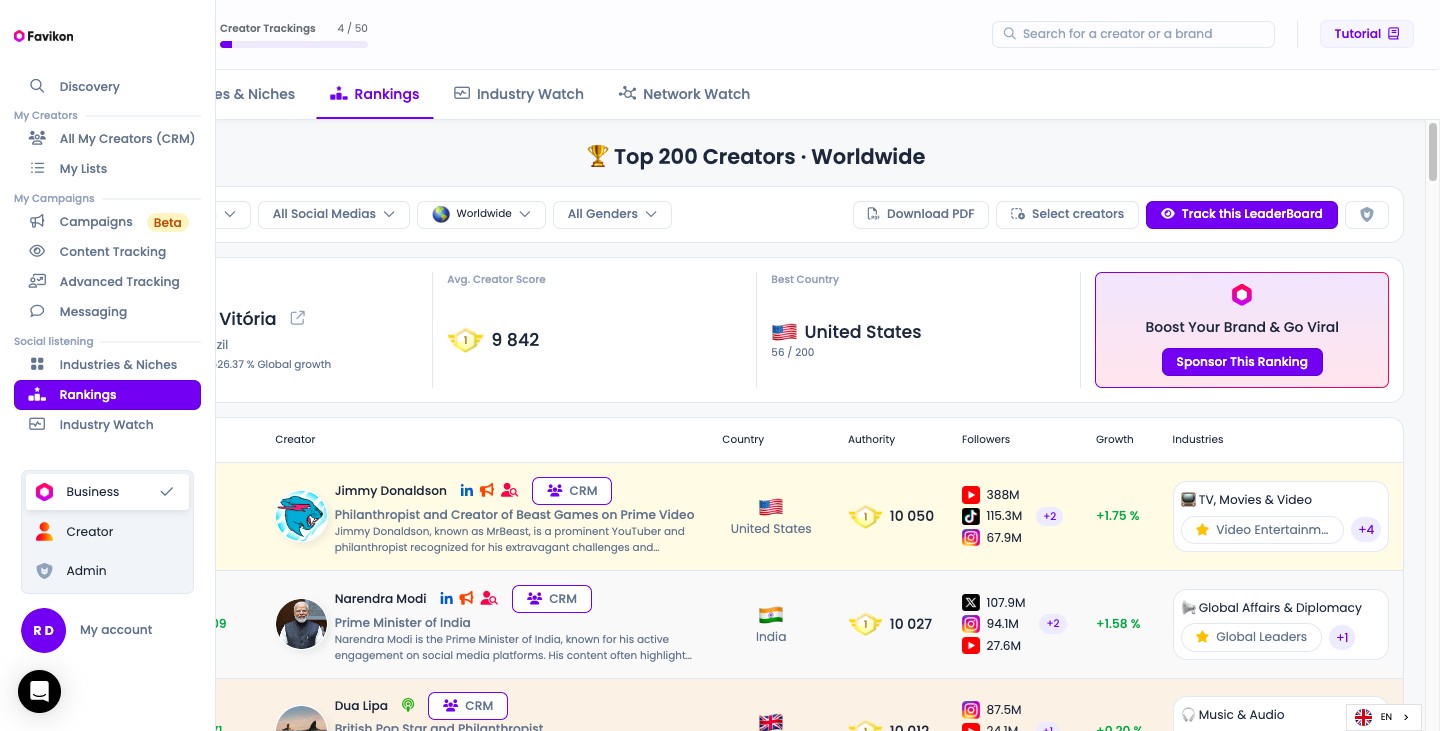1440x731 pixels.
Task: Click the podcast icon beside Dua Lipa
Action: [x=407, y=706]
